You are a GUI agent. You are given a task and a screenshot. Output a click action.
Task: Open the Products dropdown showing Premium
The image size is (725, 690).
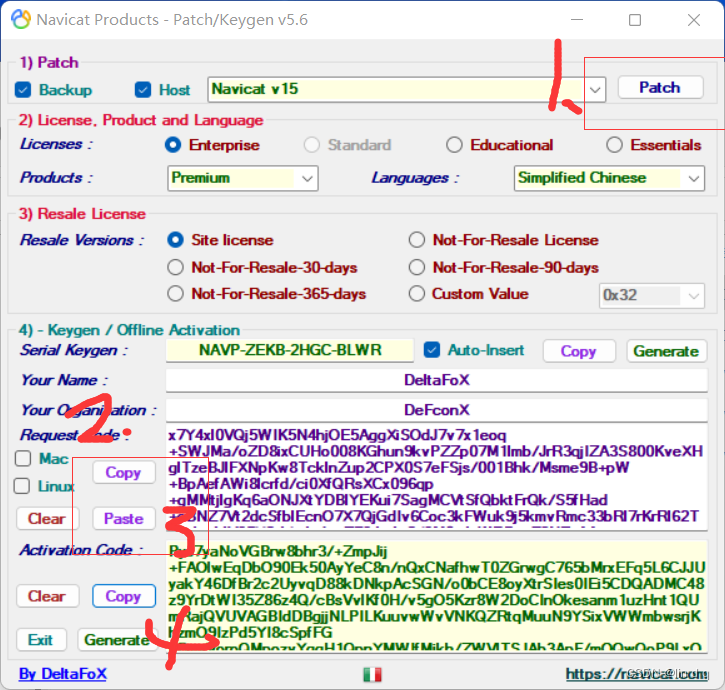click(307, 179)
